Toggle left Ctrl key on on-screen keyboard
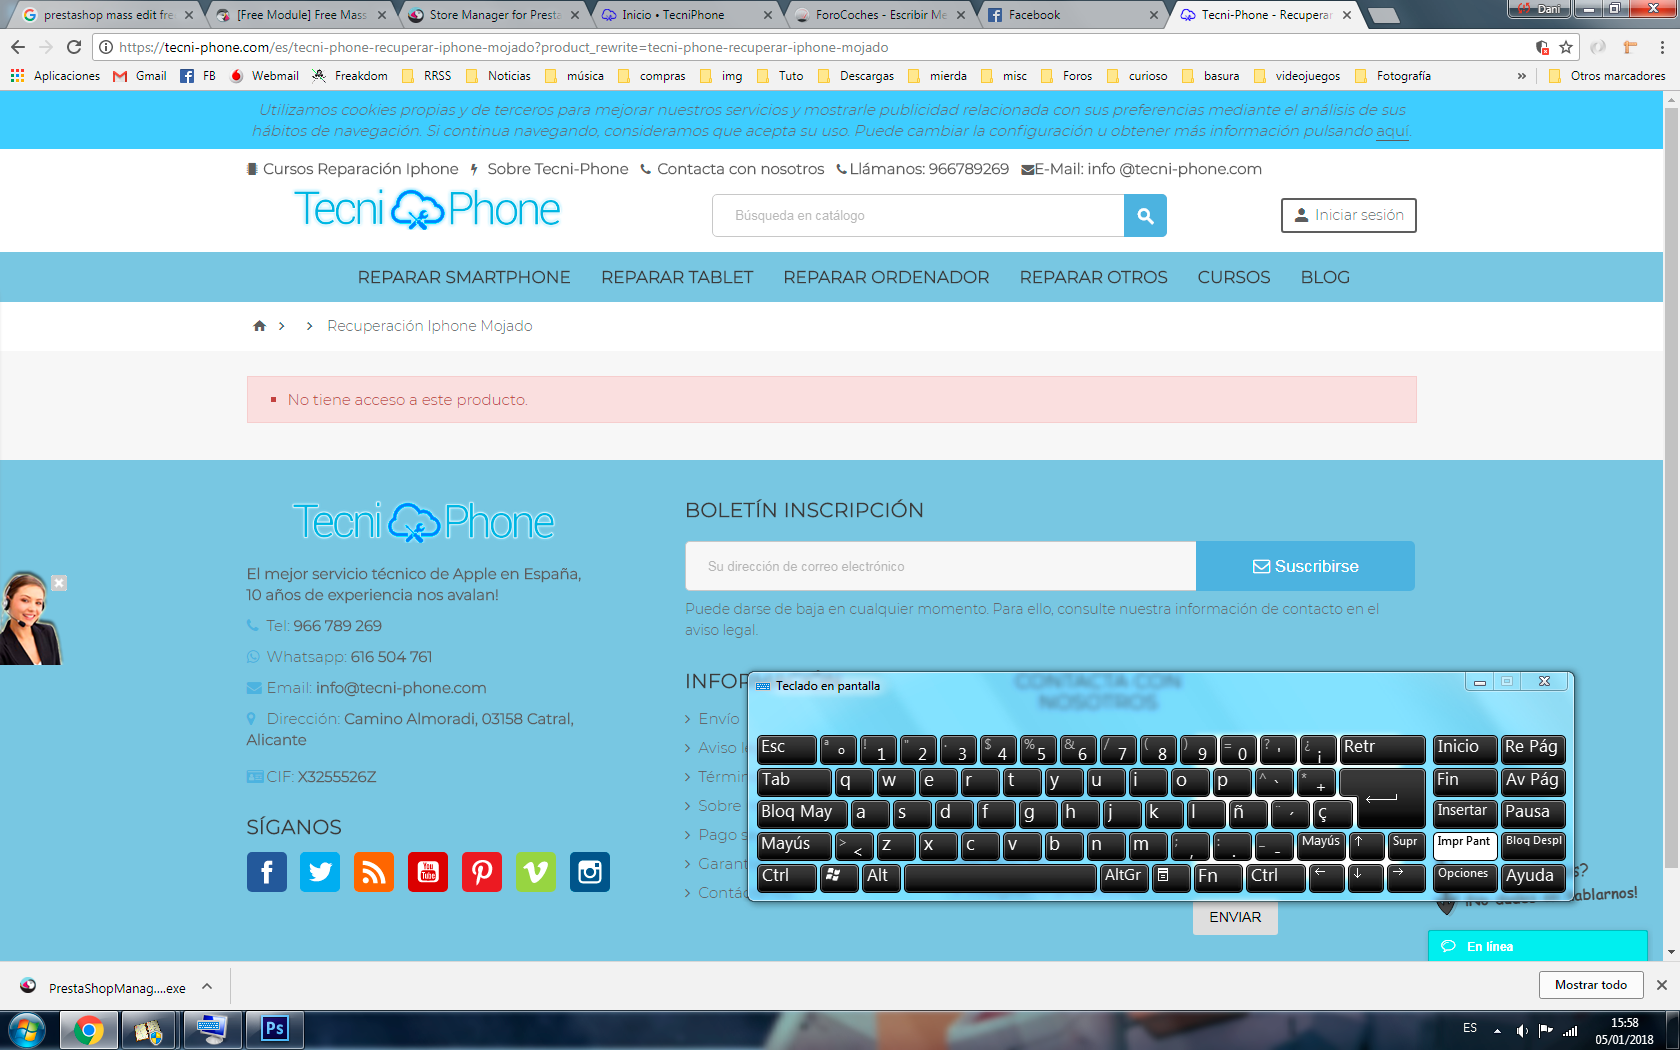The image size is (1680, 1050). coord(786,877)
